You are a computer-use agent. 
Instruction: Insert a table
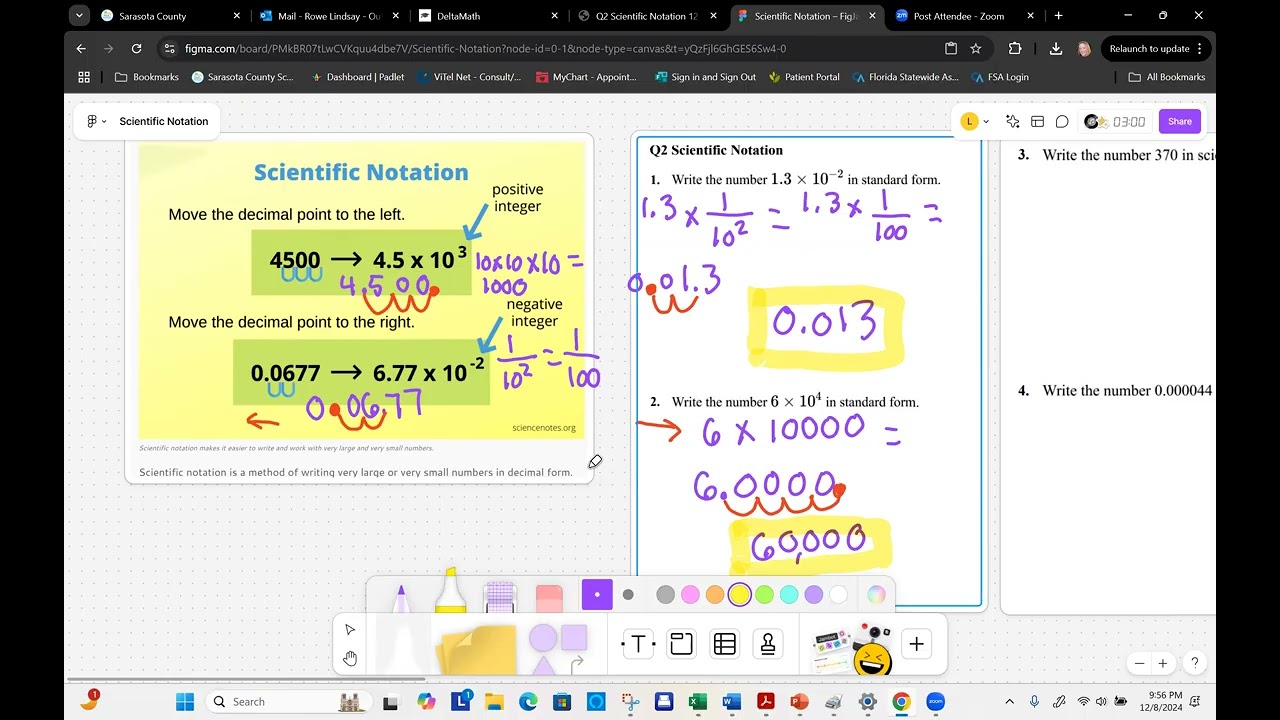click(725, 644)
